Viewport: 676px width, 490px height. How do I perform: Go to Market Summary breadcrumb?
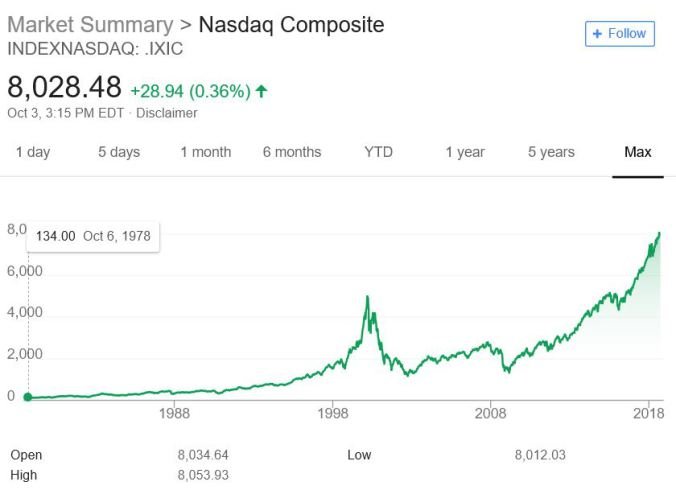coord(90,25)
